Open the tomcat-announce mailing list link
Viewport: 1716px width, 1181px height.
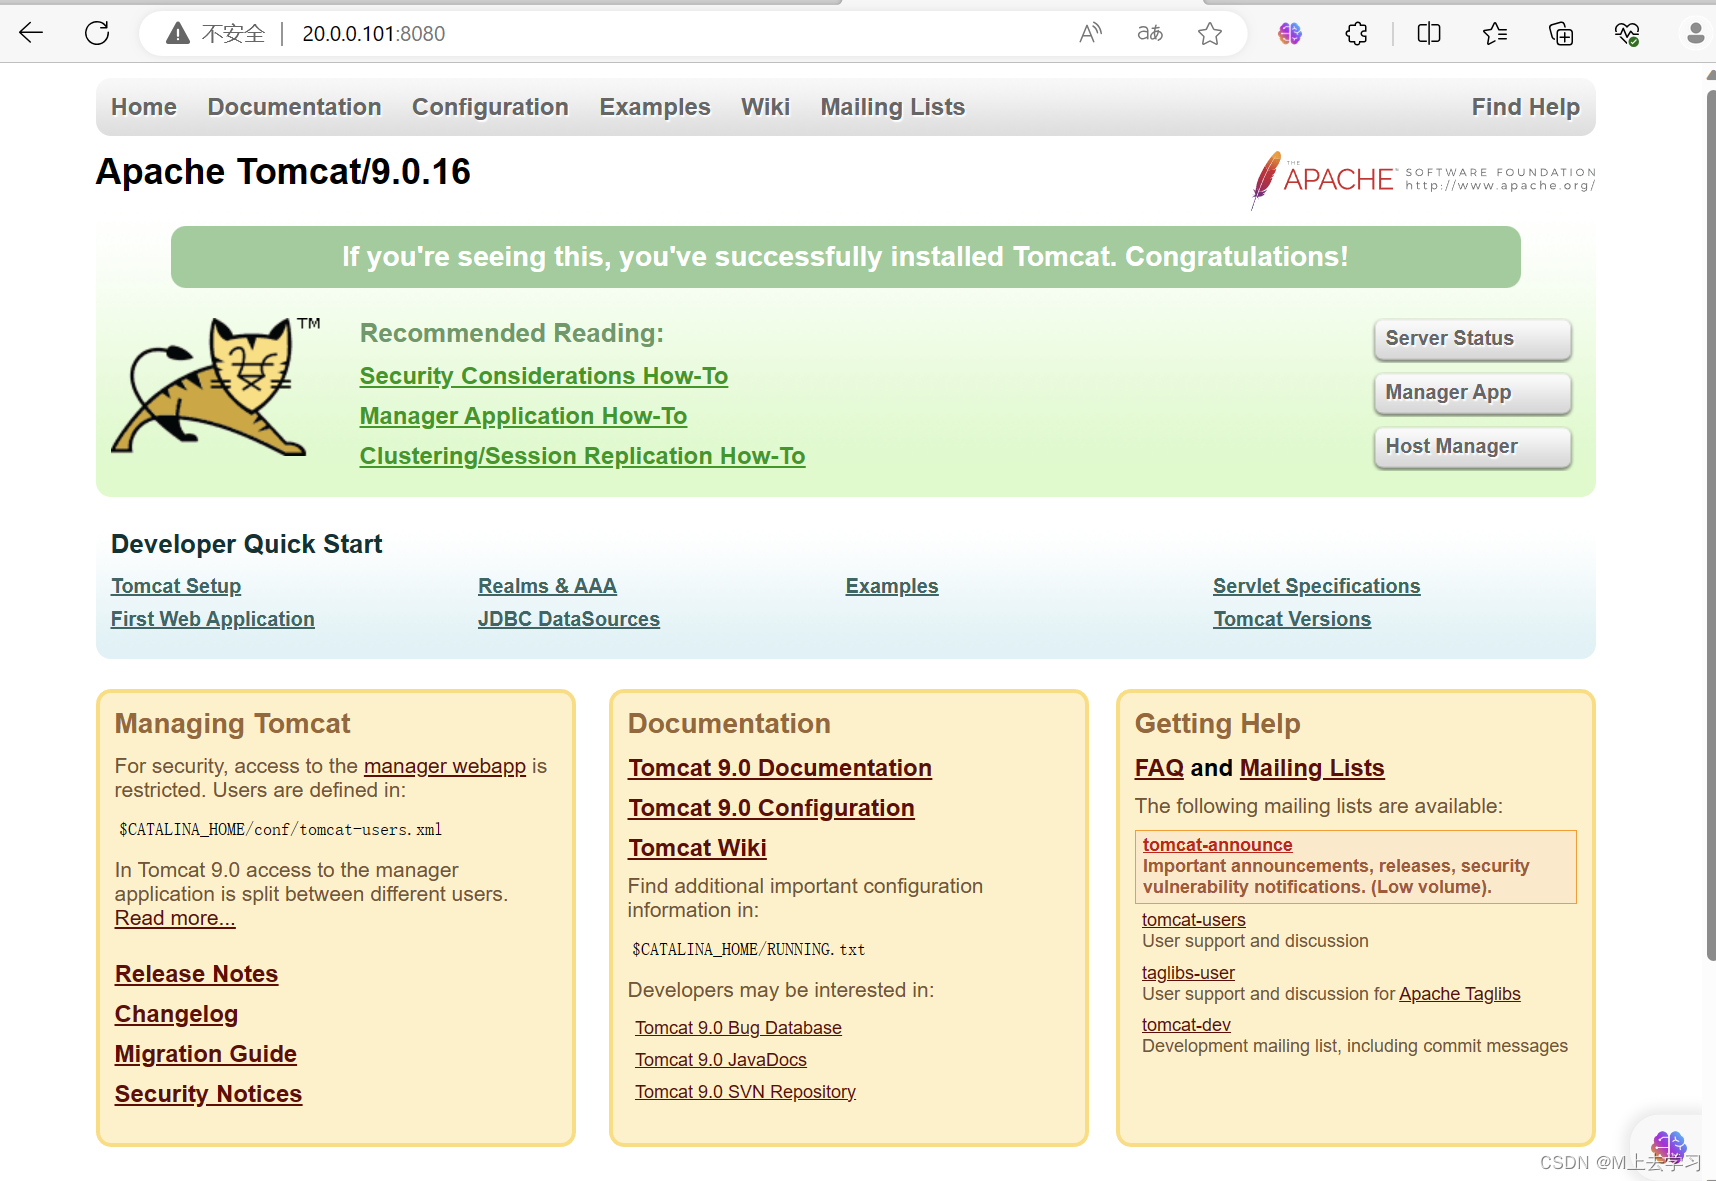pos(1217,845)
